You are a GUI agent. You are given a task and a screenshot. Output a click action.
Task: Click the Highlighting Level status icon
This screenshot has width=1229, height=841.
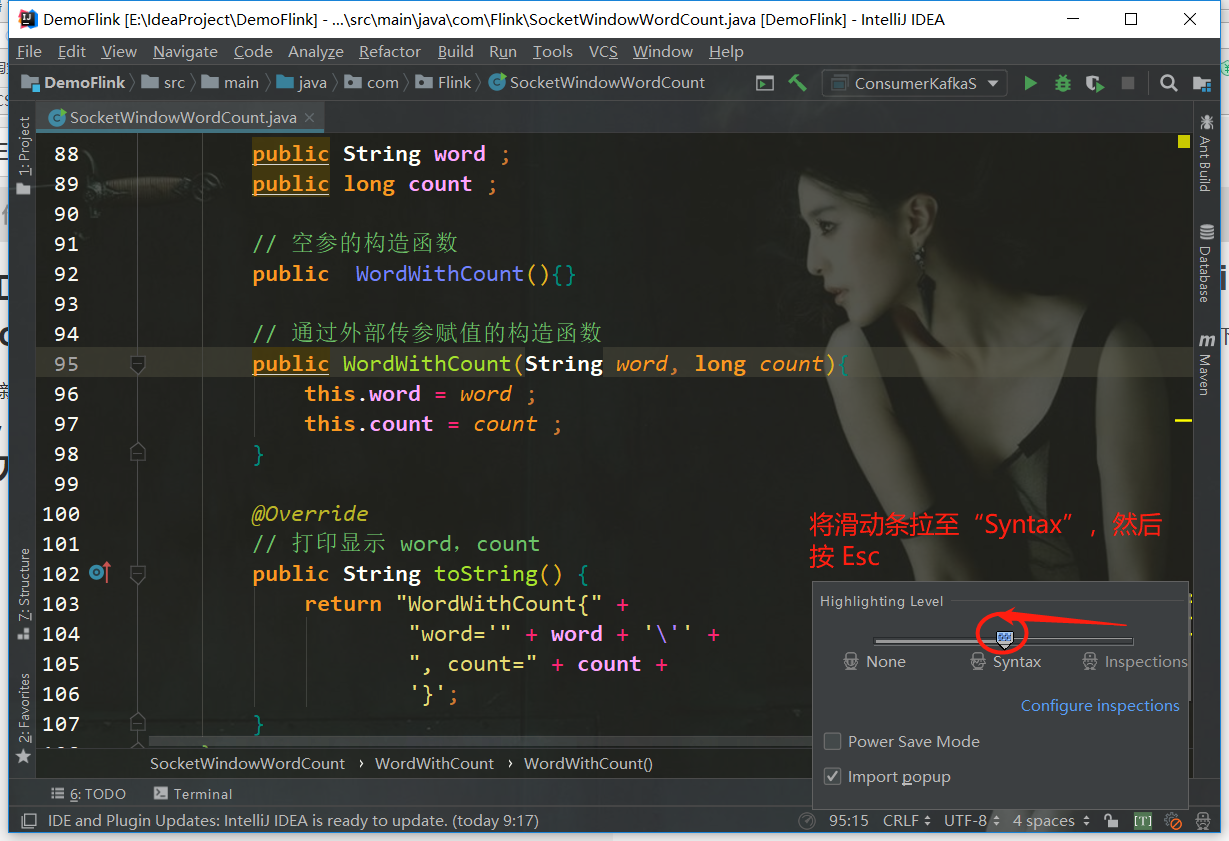tap(1203, 820)
